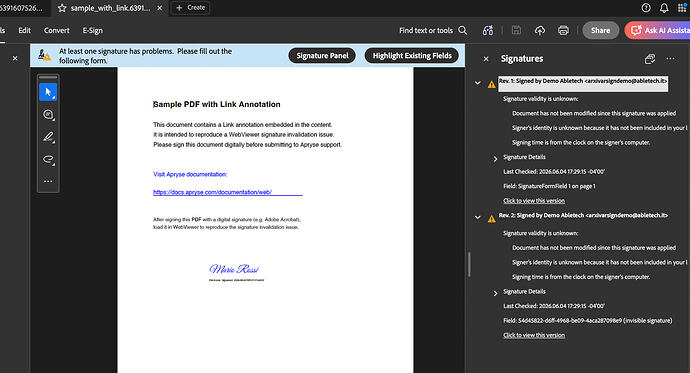This screenshot has width=690, height=373.
Task: Close the sample_with_link tab
Action: click(x=160, y=8)
